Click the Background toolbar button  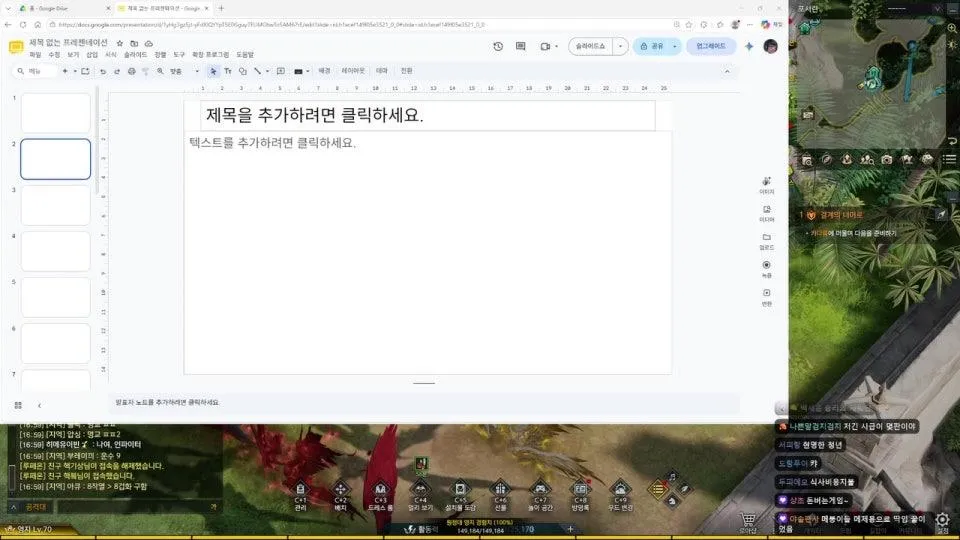324,71
